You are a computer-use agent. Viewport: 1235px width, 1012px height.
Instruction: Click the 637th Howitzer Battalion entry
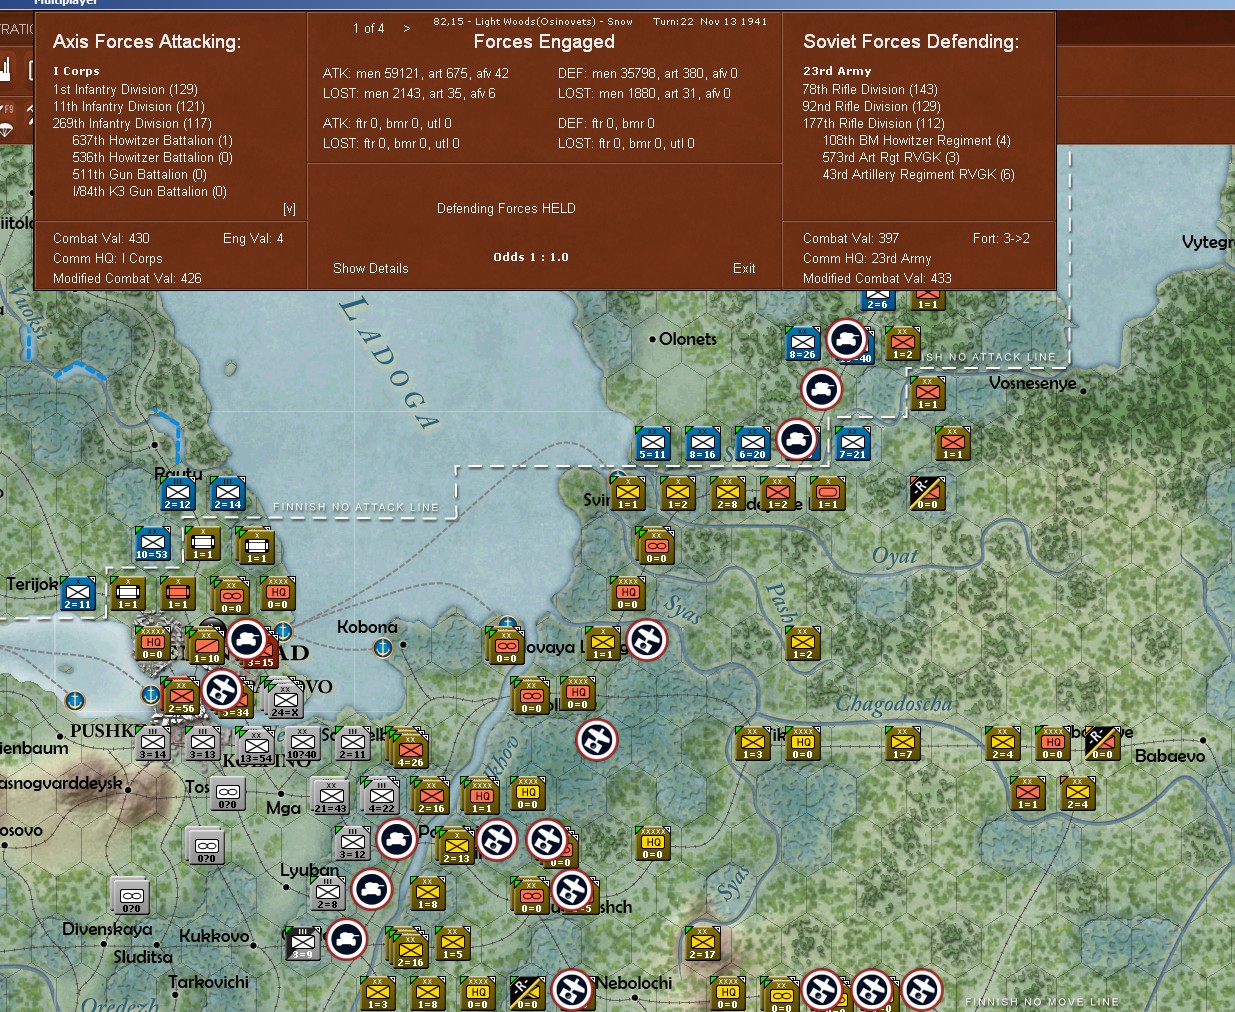point(152,140)
